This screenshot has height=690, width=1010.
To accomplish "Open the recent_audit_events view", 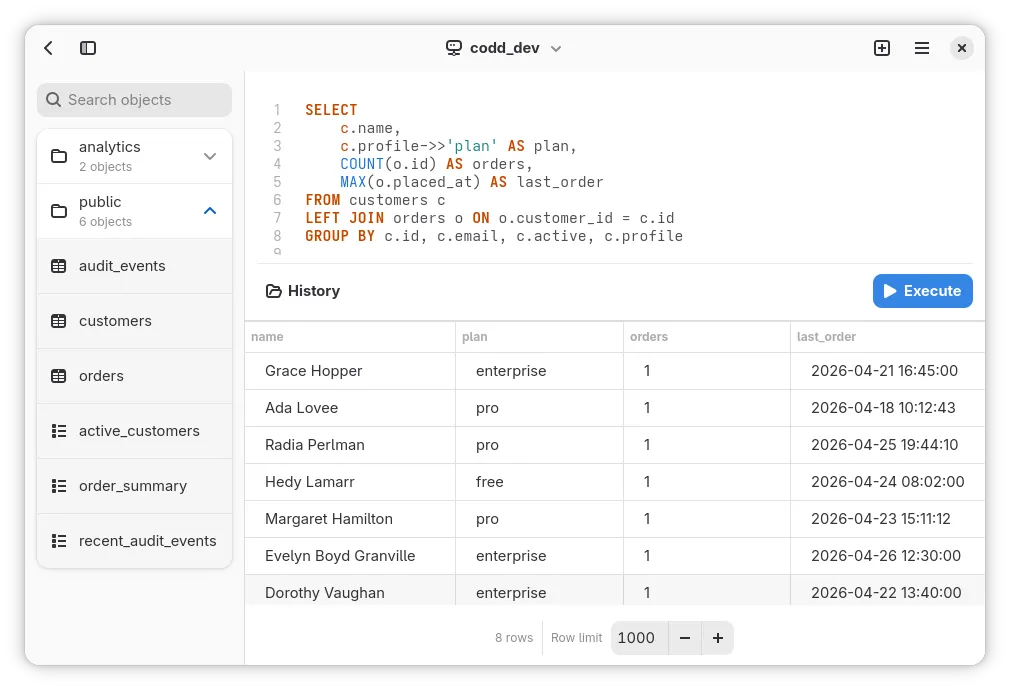I will tap(135, 541).
